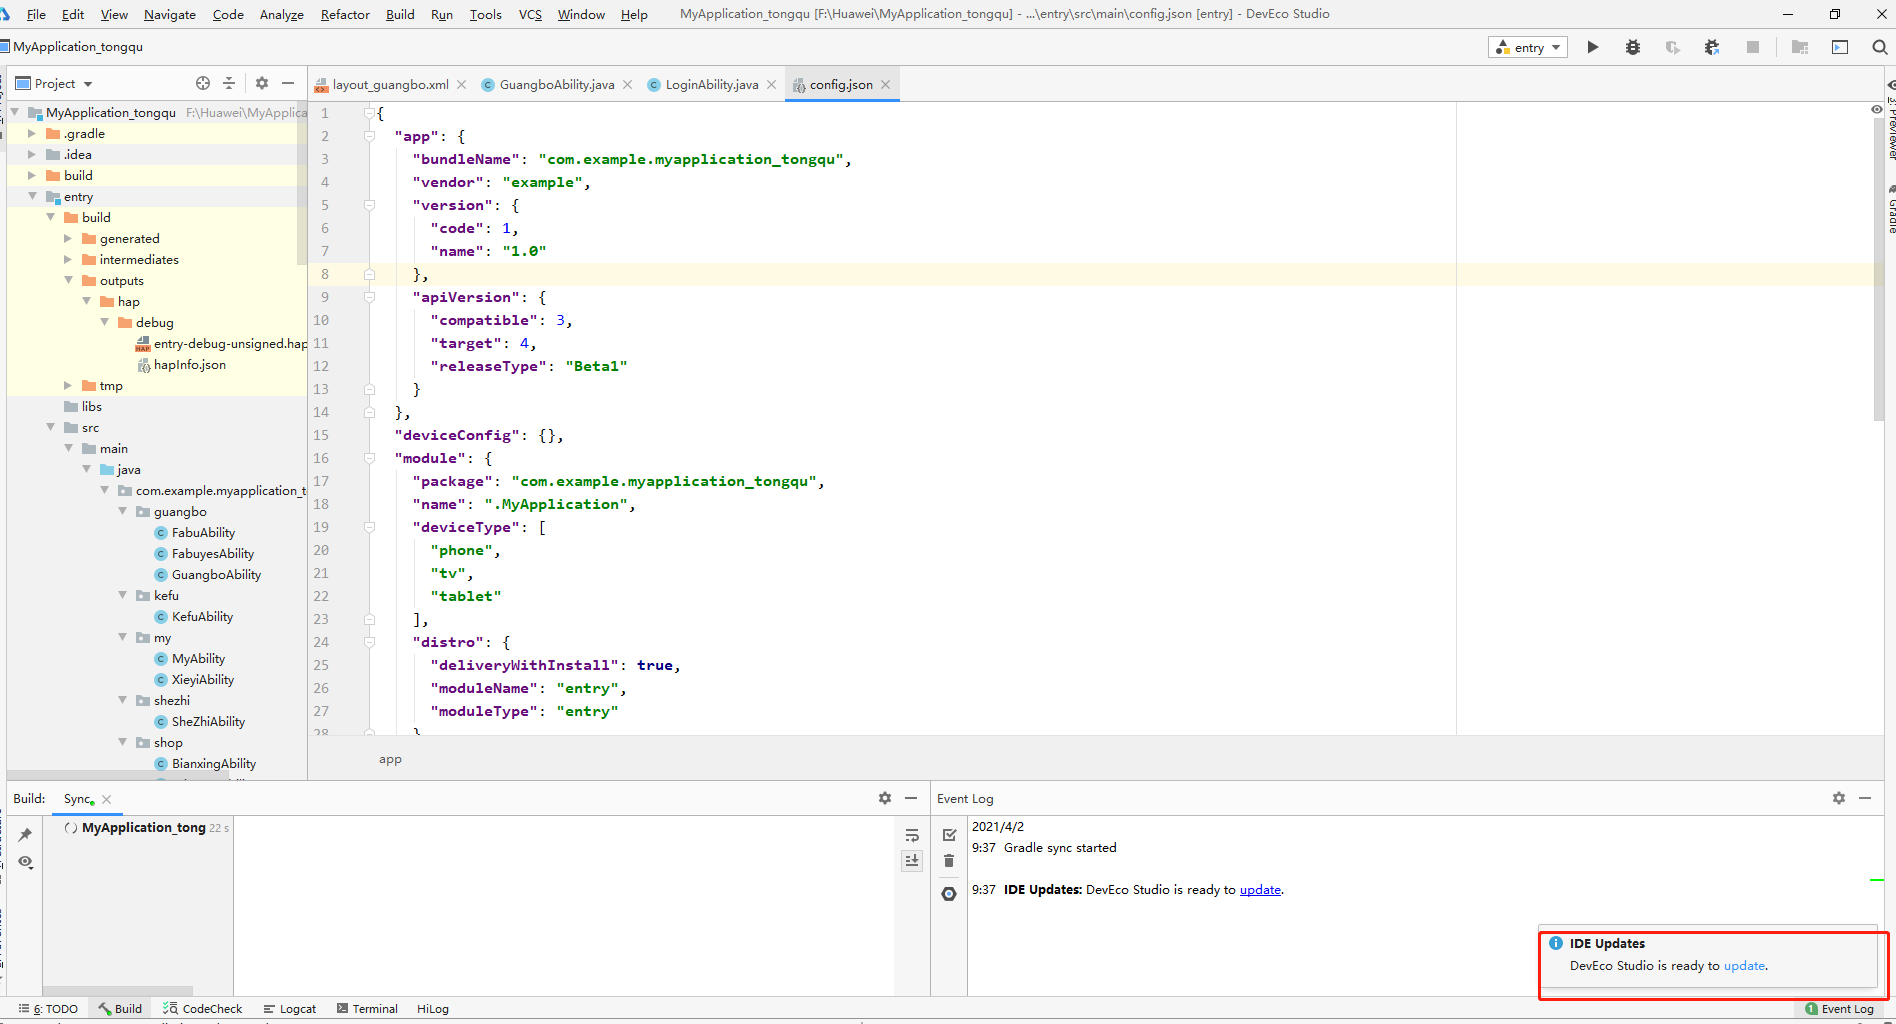Fold the apiVersion block at line 9

pyautogui.click(x=369, y=297)
